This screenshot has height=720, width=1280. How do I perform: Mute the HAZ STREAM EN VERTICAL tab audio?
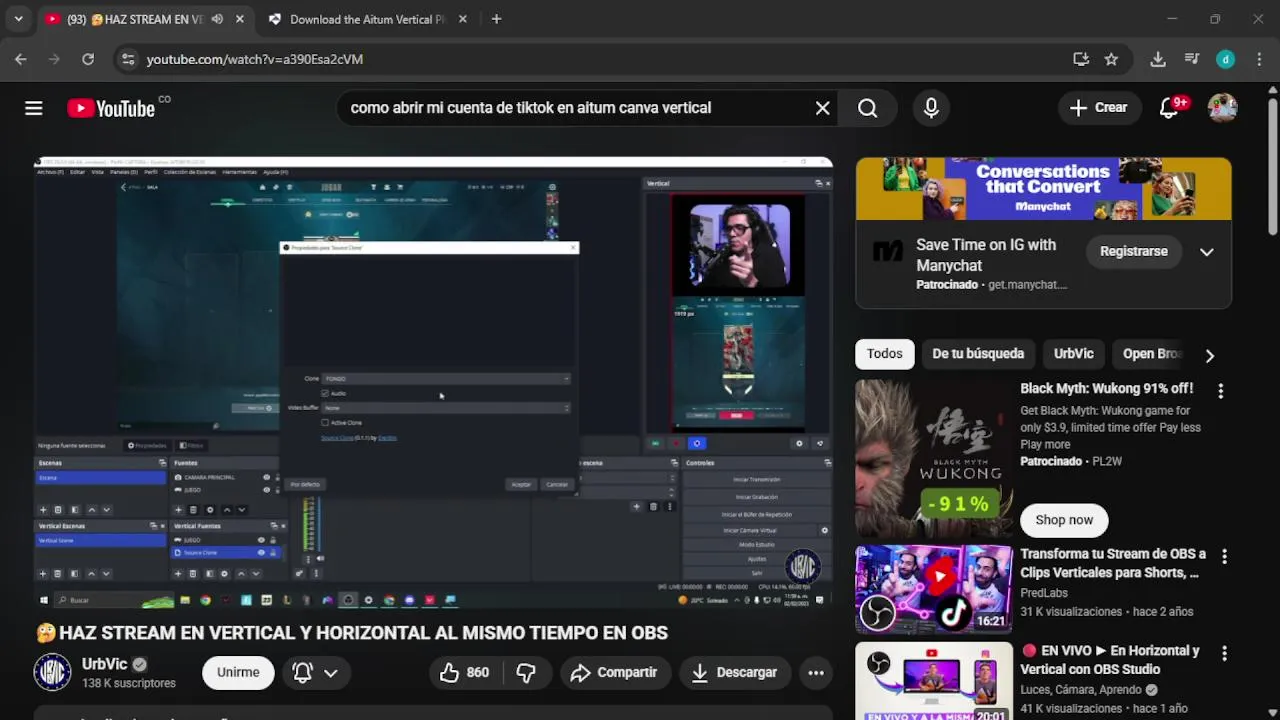click(217, 19)
